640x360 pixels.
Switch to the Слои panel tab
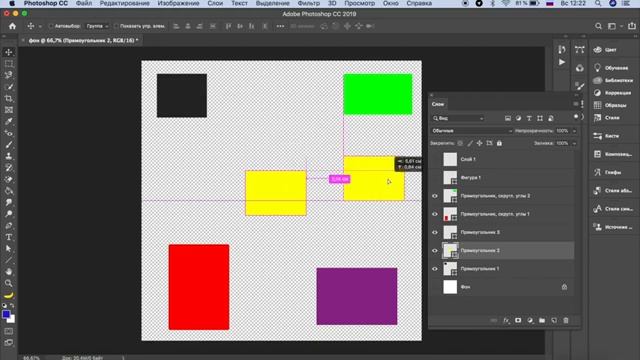[438, 104]
